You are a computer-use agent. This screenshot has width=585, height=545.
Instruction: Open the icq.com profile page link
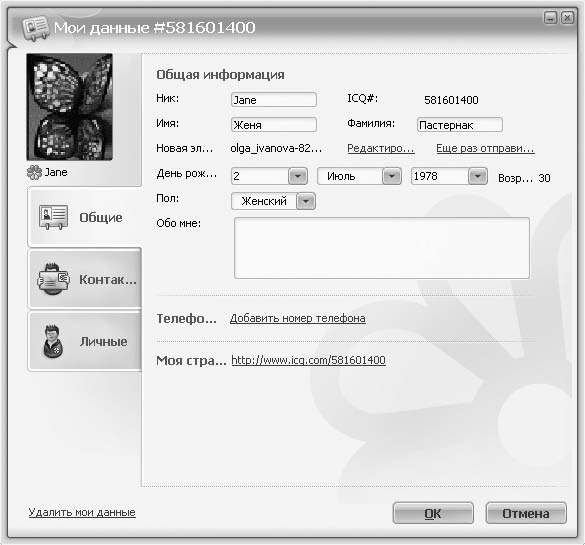click(309, 360)
